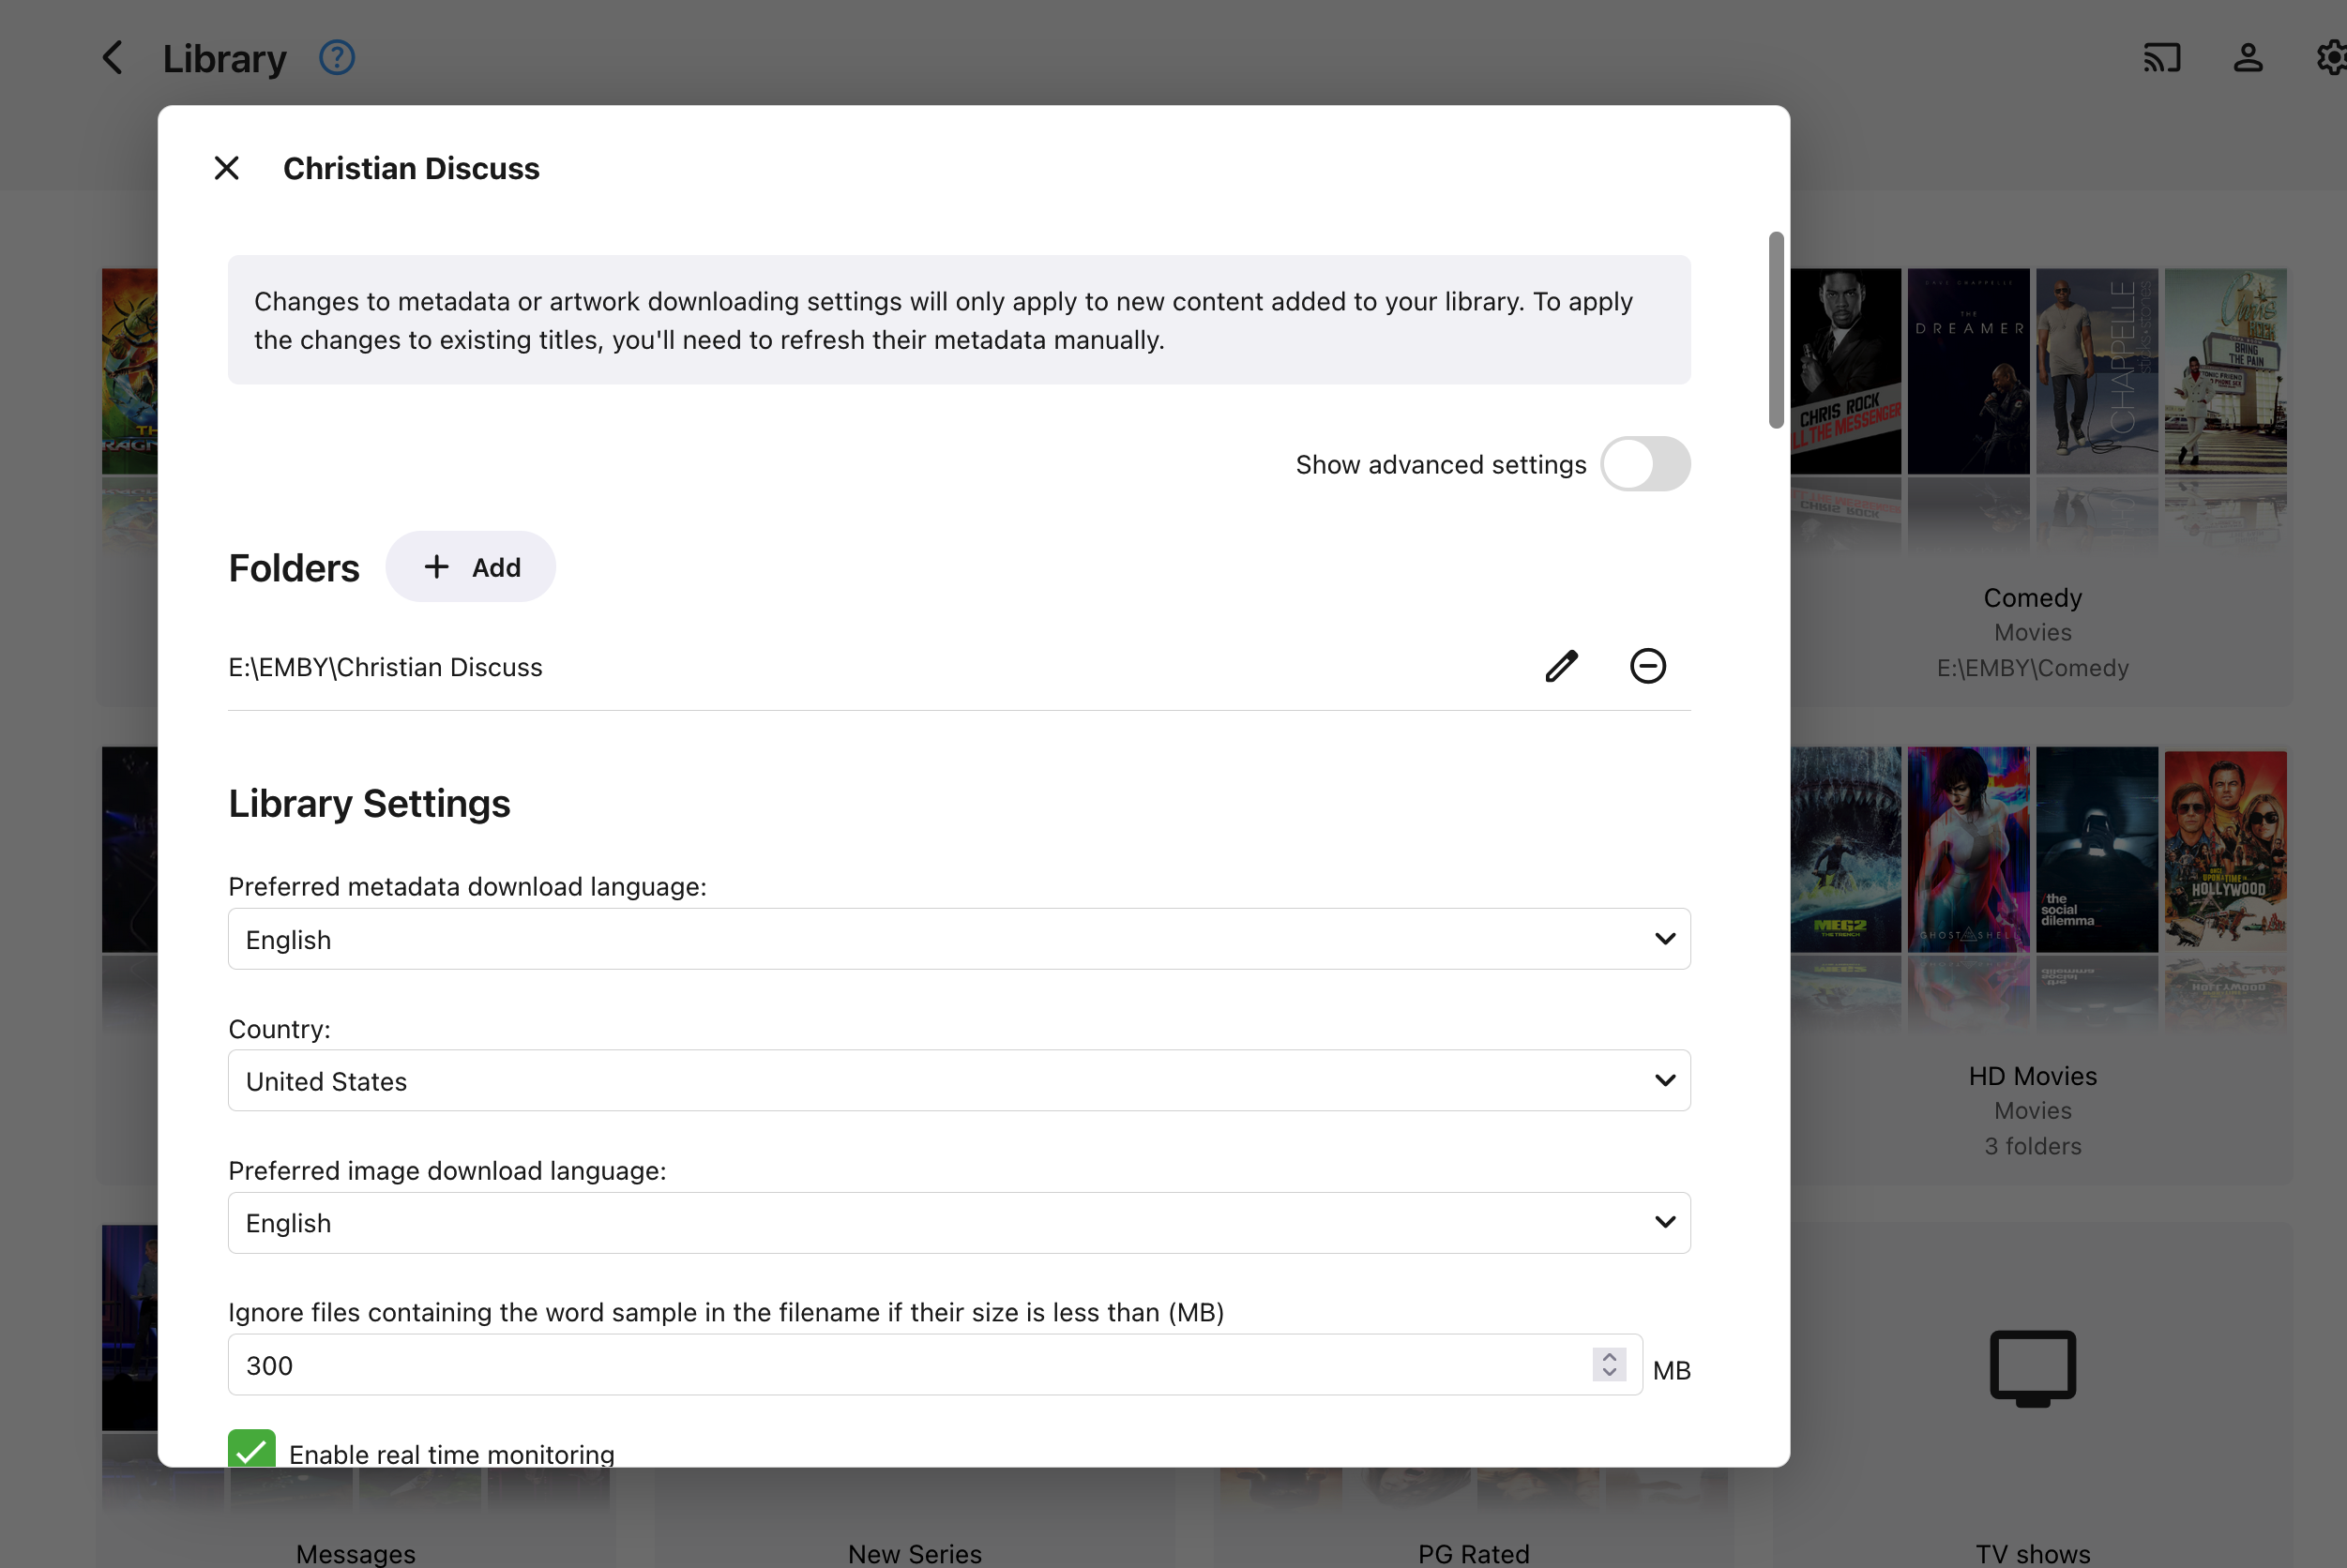2347x1568 pixels.
Task: Open the Country dropdown
Action: pyautogui.click(x=958, y=1081)
